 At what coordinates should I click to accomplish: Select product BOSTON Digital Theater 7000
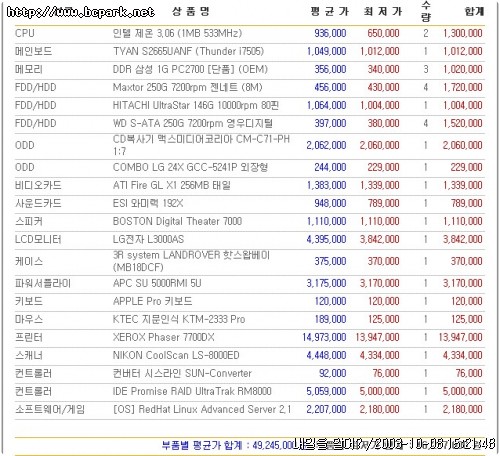point(177,221)
